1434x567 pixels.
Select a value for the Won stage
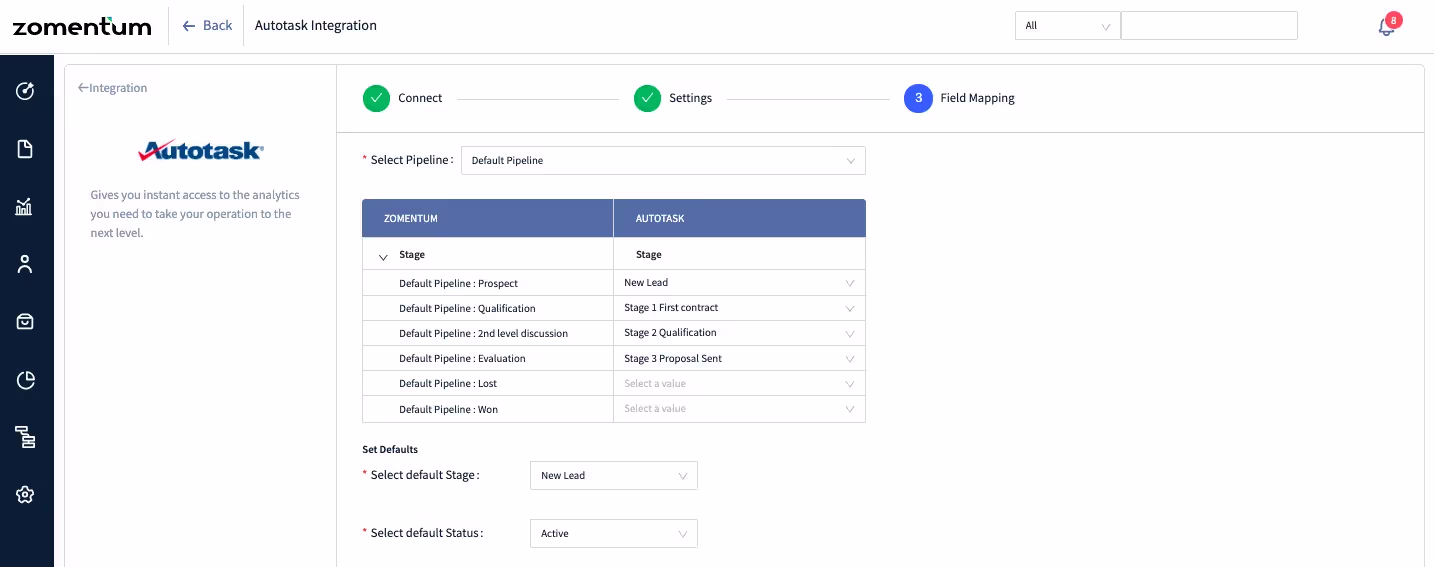(739, 409)
